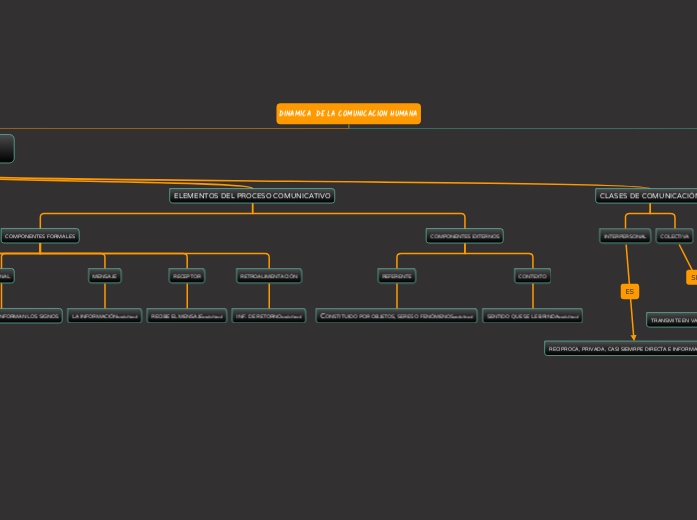Image resolution: width=697 pixels, height=520 pixels.
Task: Click the 'RECIBE EL MENSAJE' node
Action: [187, 316]
